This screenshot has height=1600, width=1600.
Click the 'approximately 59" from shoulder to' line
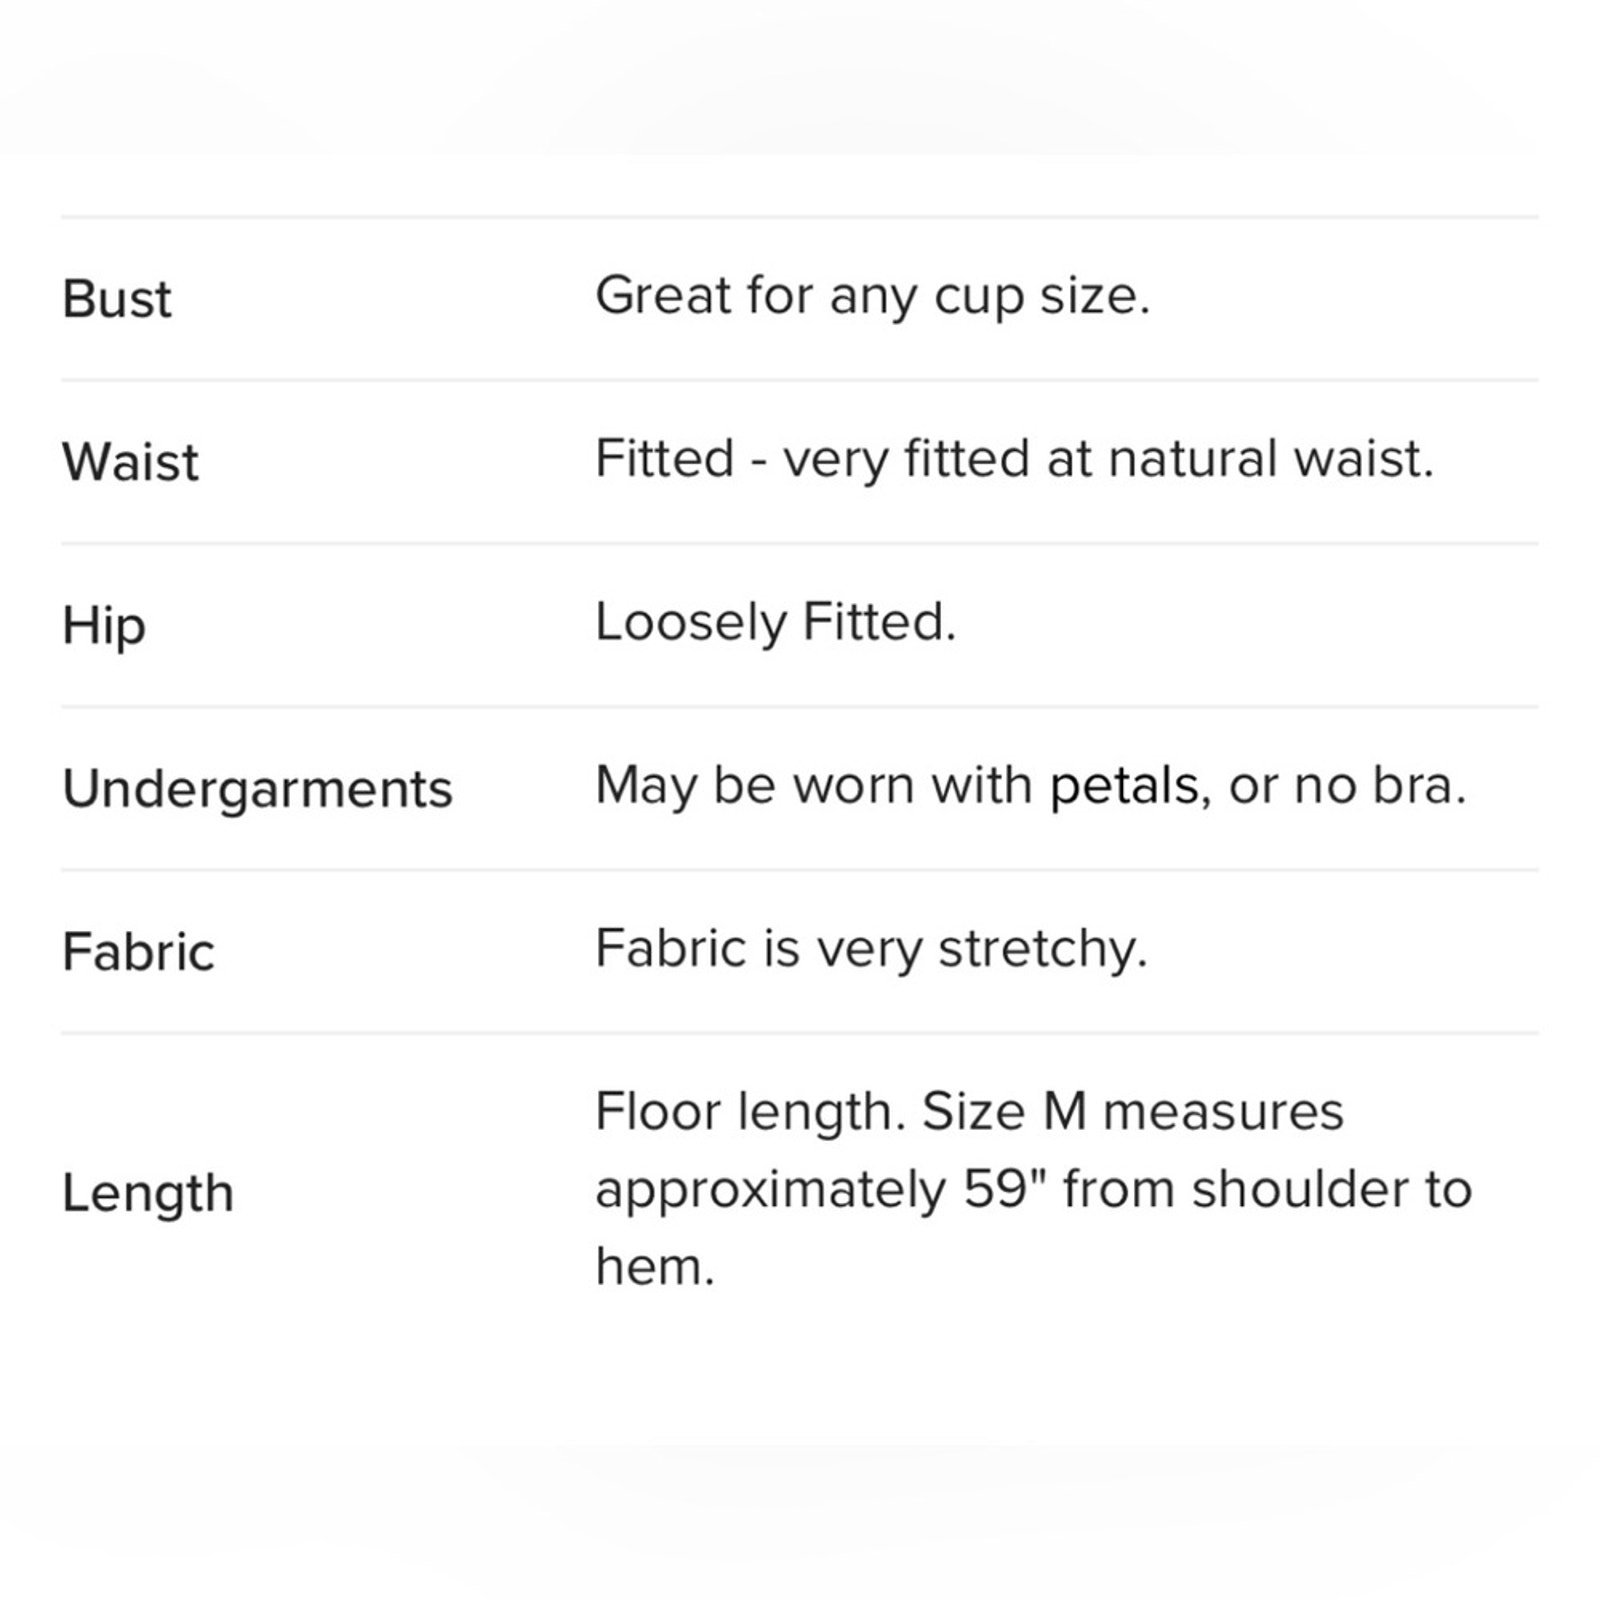pos(1034,1190)
